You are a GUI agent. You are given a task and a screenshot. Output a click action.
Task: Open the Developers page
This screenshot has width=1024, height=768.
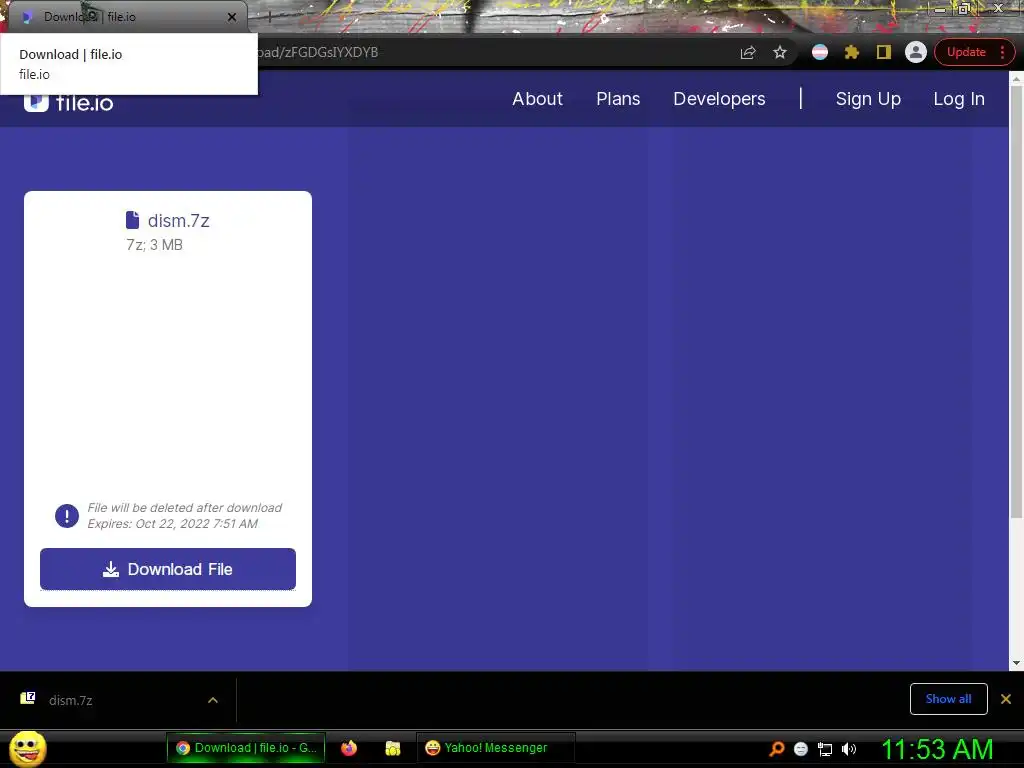click(719, 99)
